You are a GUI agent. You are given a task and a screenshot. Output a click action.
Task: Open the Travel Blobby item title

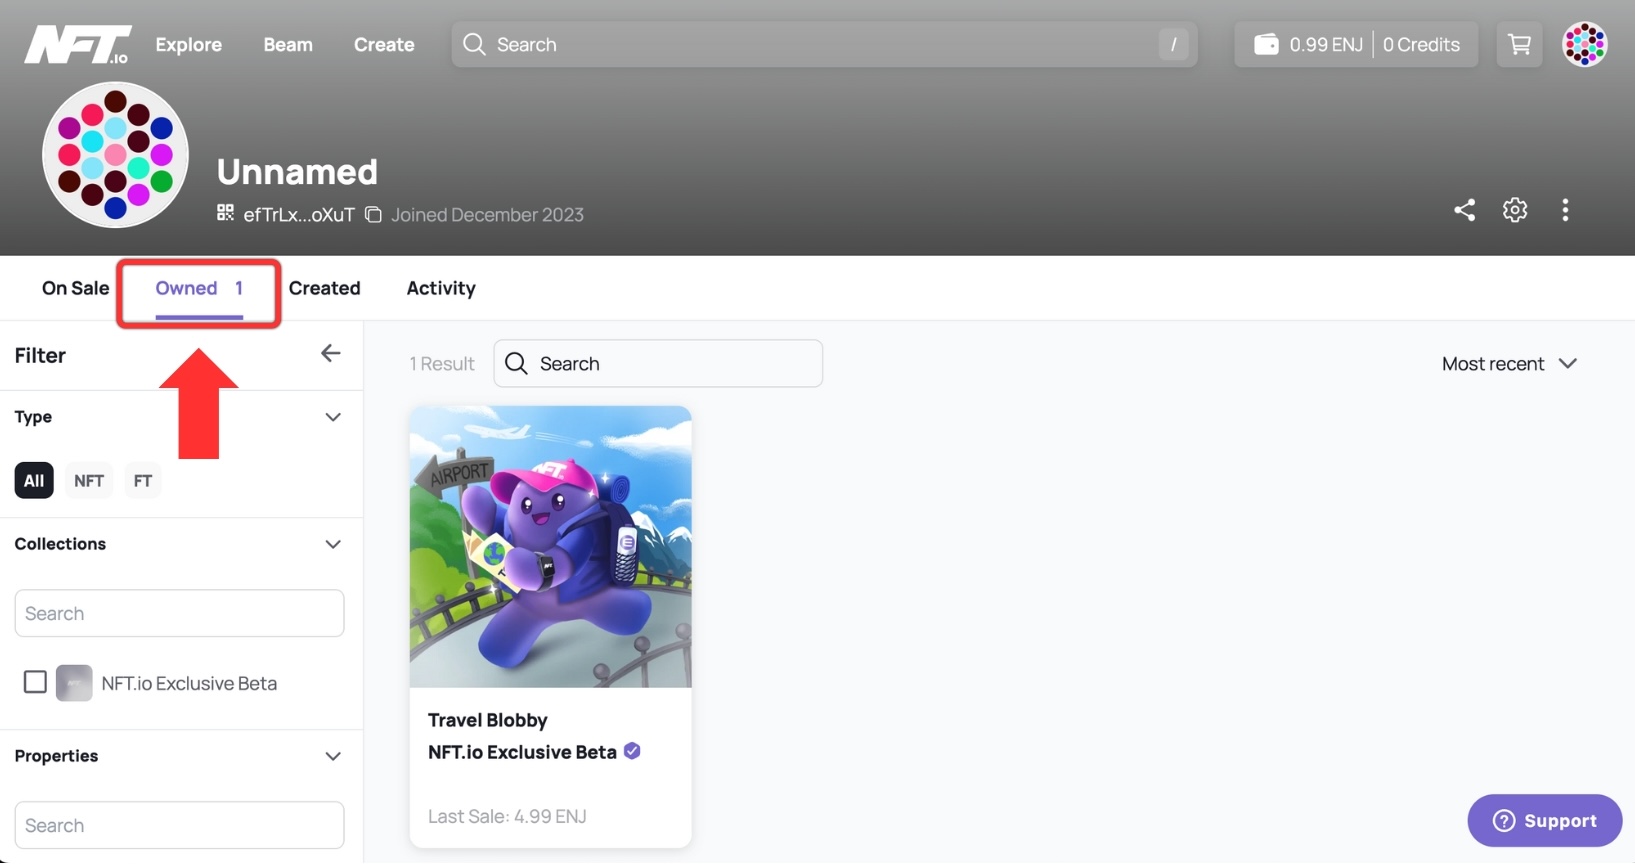point(487,719)
